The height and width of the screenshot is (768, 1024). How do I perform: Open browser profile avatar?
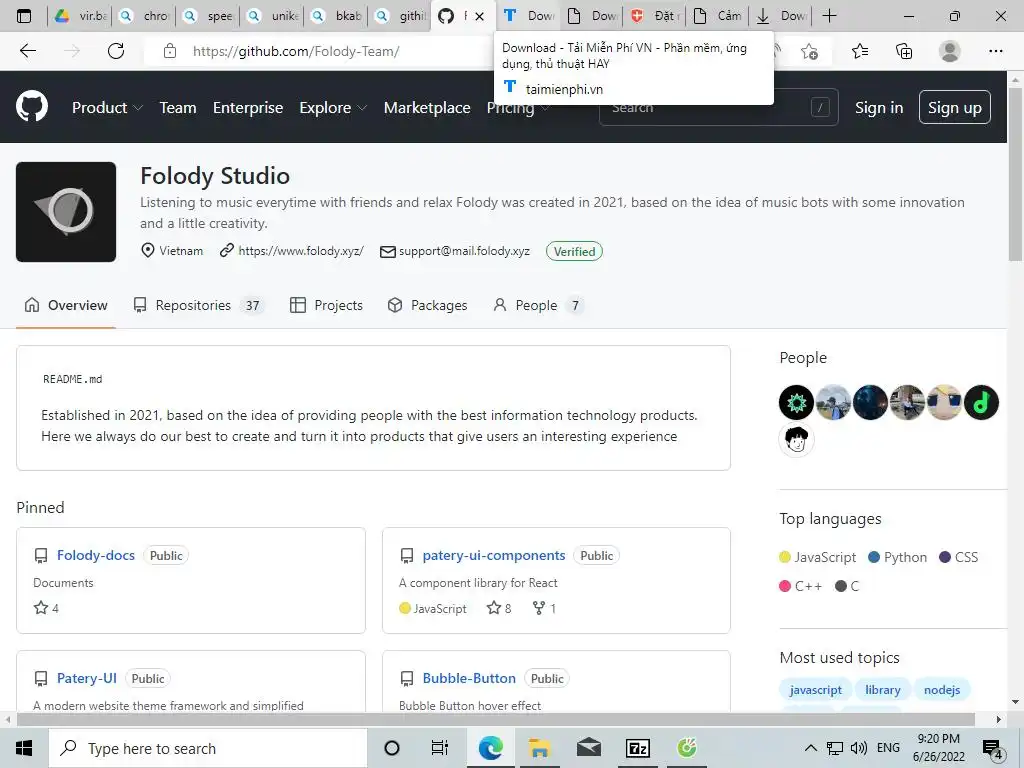(950, 51)
